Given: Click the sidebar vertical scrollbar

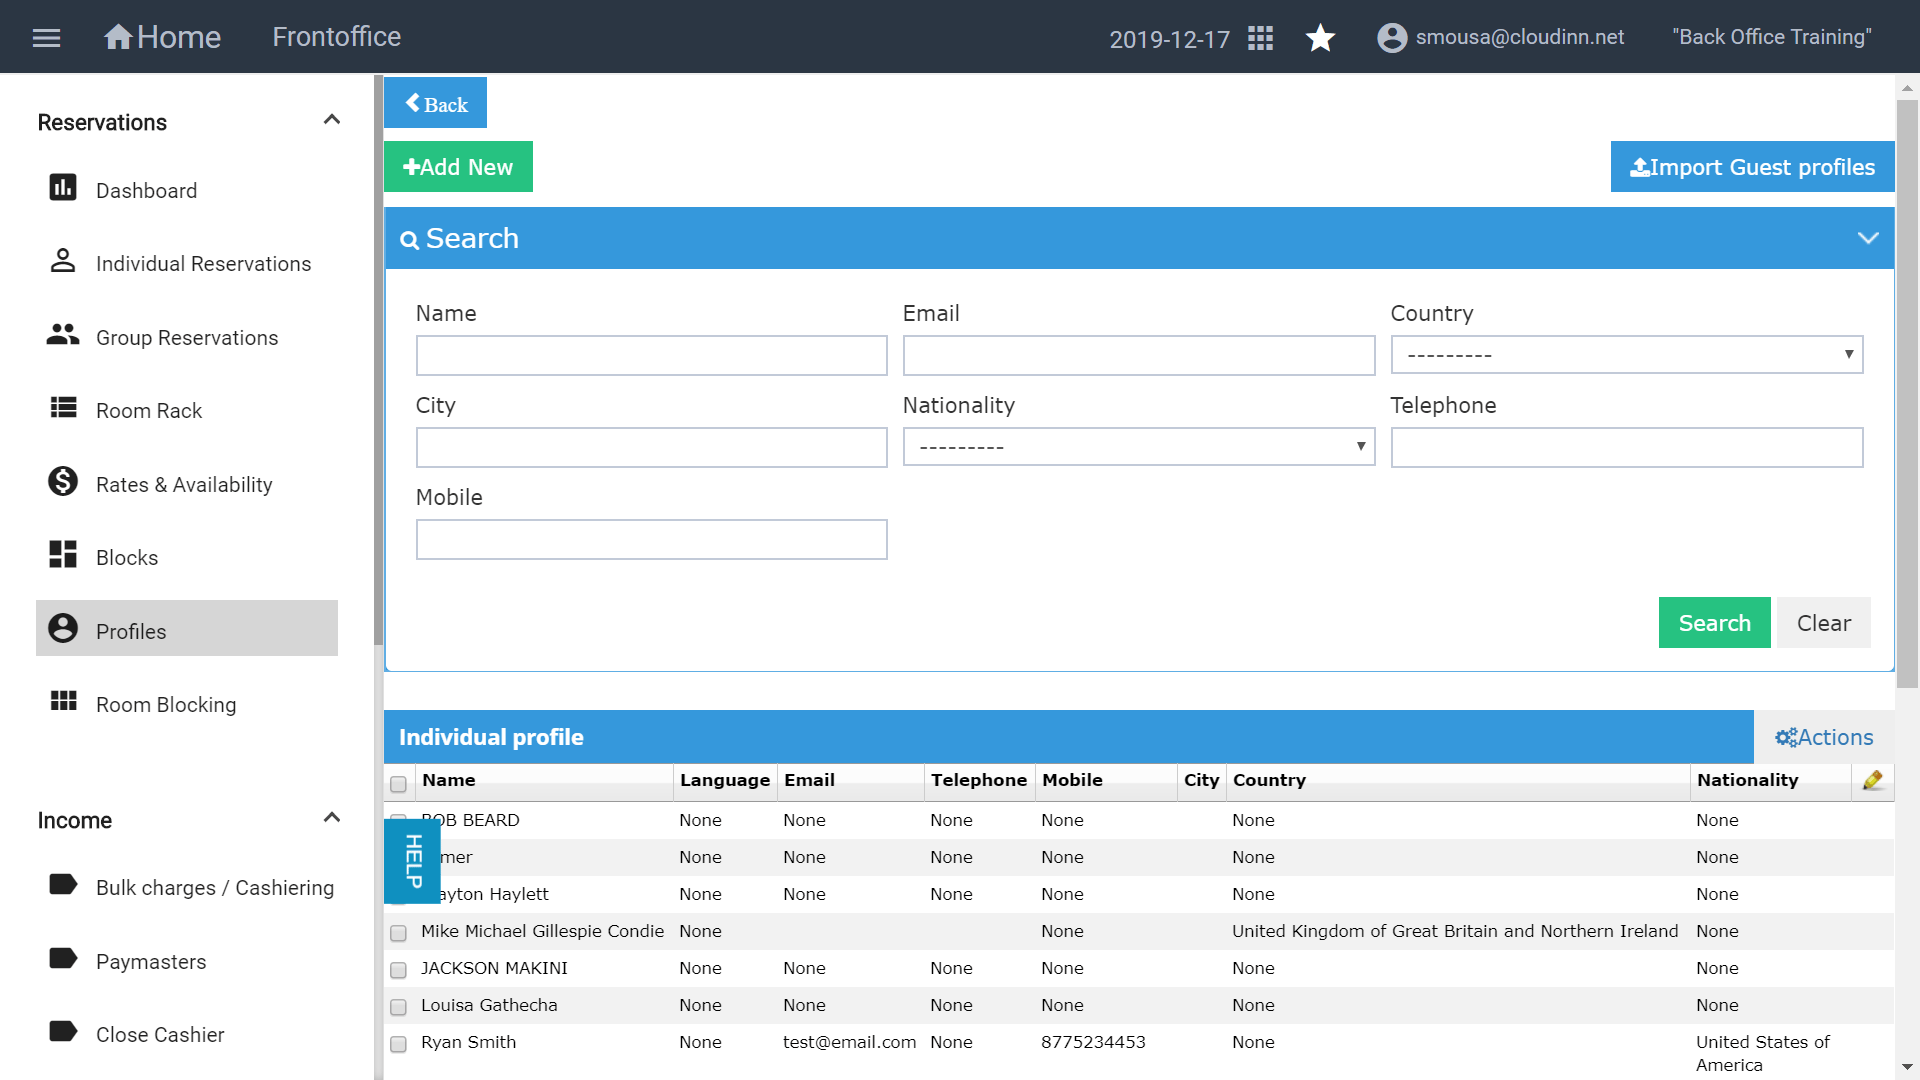Looking at the screenshot, I should click(x=378, y=360).
